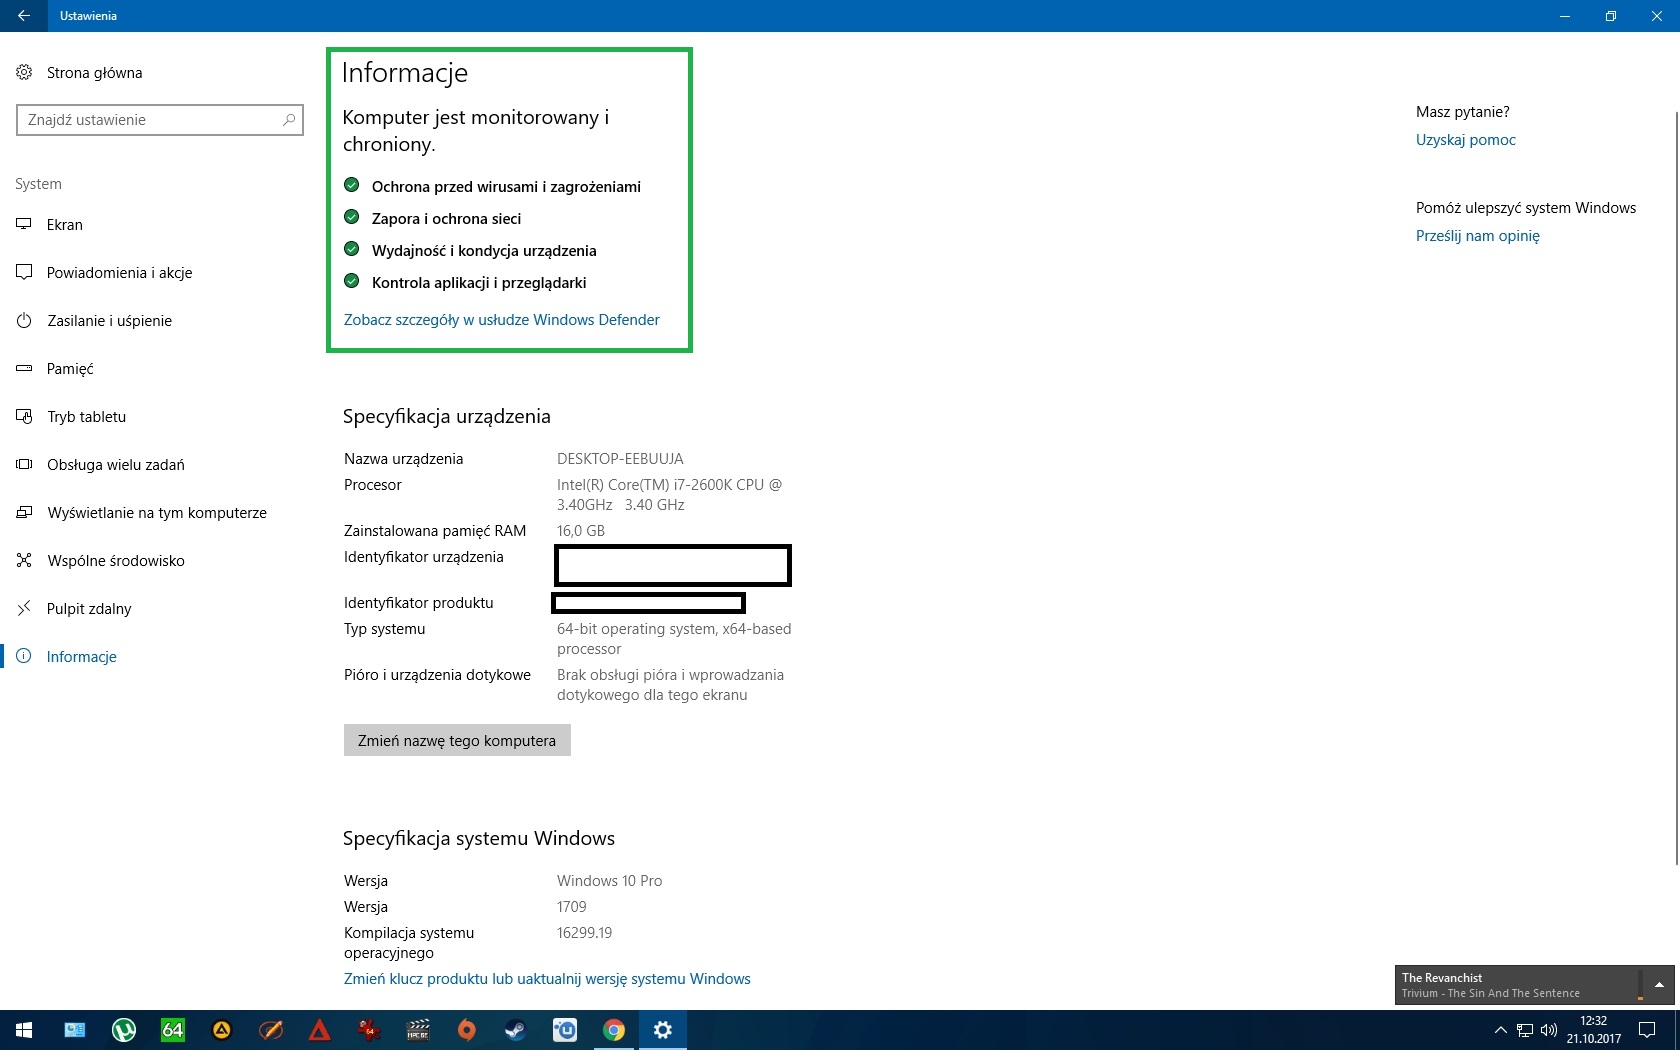This screenshot has width=1680, height=1050.
Task: Open Zmień klucz produktu lub uaktualnij link
Action: (547, 979)
